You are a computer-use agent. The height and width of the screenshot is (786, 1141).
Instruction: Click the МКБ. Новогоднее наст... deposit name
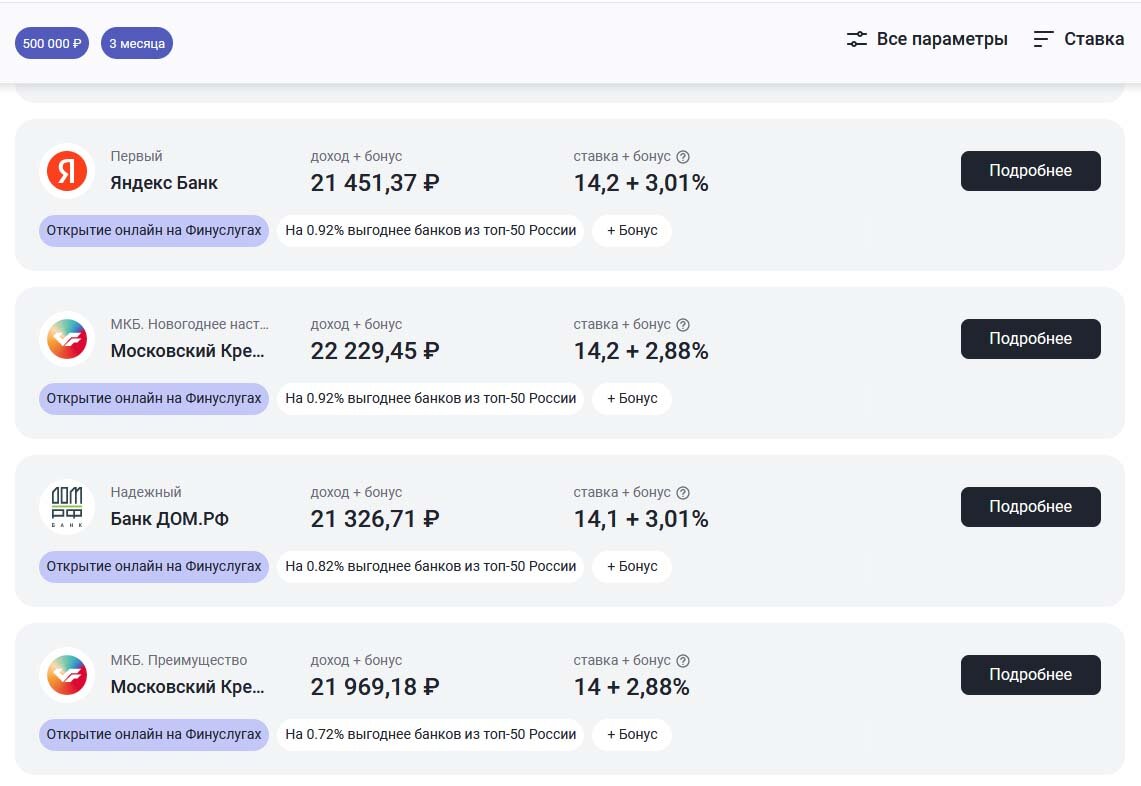pos(189,325)
